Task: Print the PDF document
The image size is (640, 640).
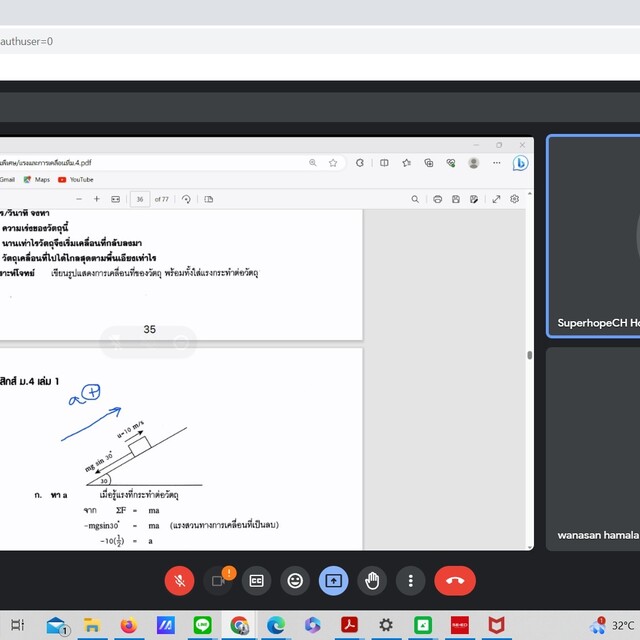Action: 438,199
